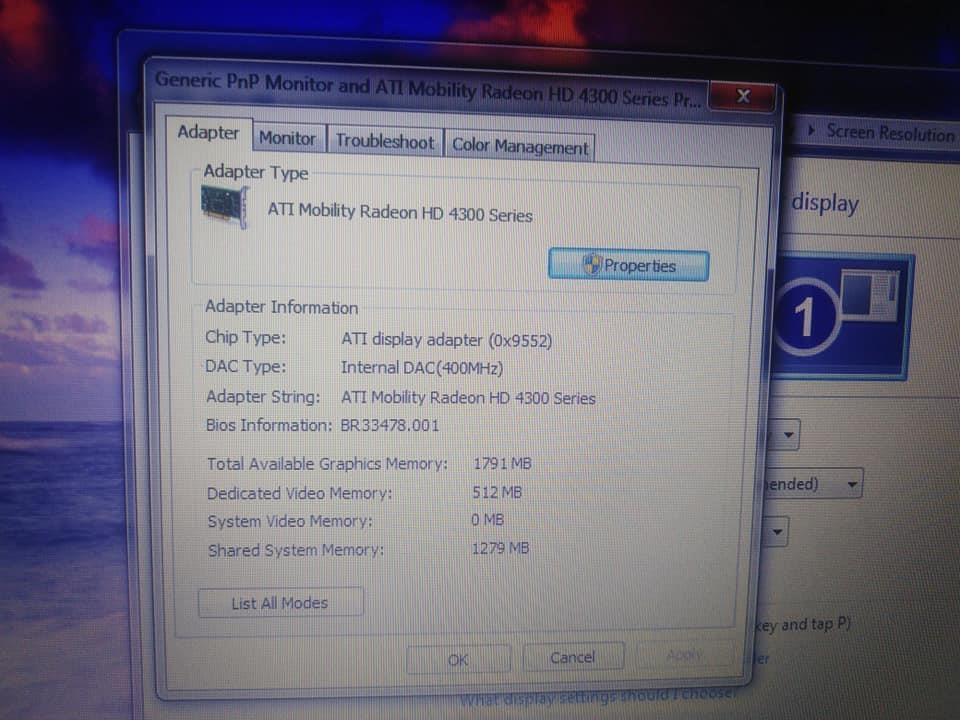This screenshot has height=720, width=960.
Task: Open 'What display settings should I choose' link
Action: [597, 697]
